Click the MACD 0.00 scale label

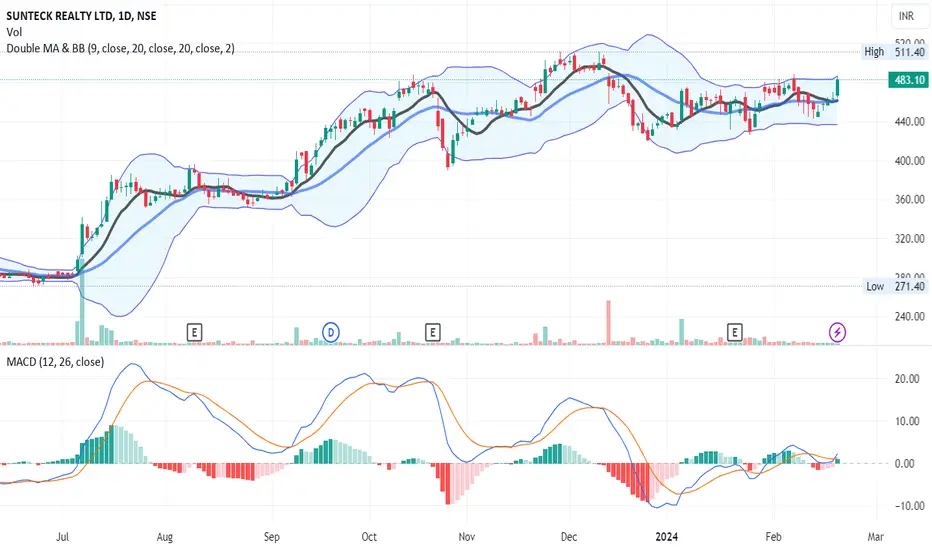coord(904,464)
